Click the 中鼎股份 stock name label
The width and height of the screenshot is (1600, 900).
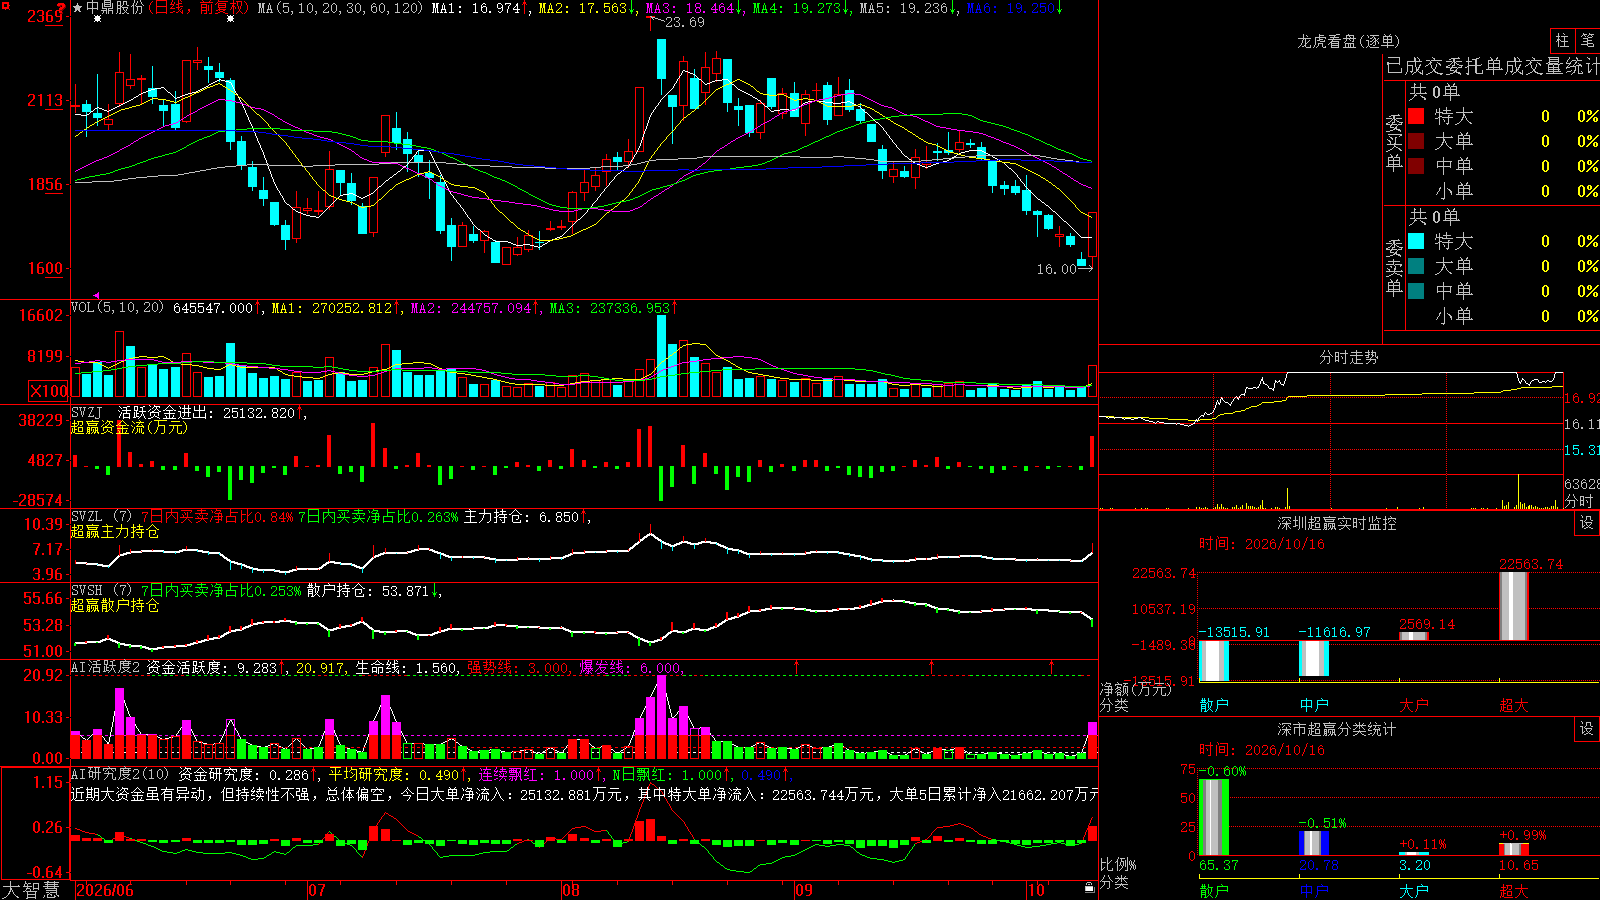[114, 8]
